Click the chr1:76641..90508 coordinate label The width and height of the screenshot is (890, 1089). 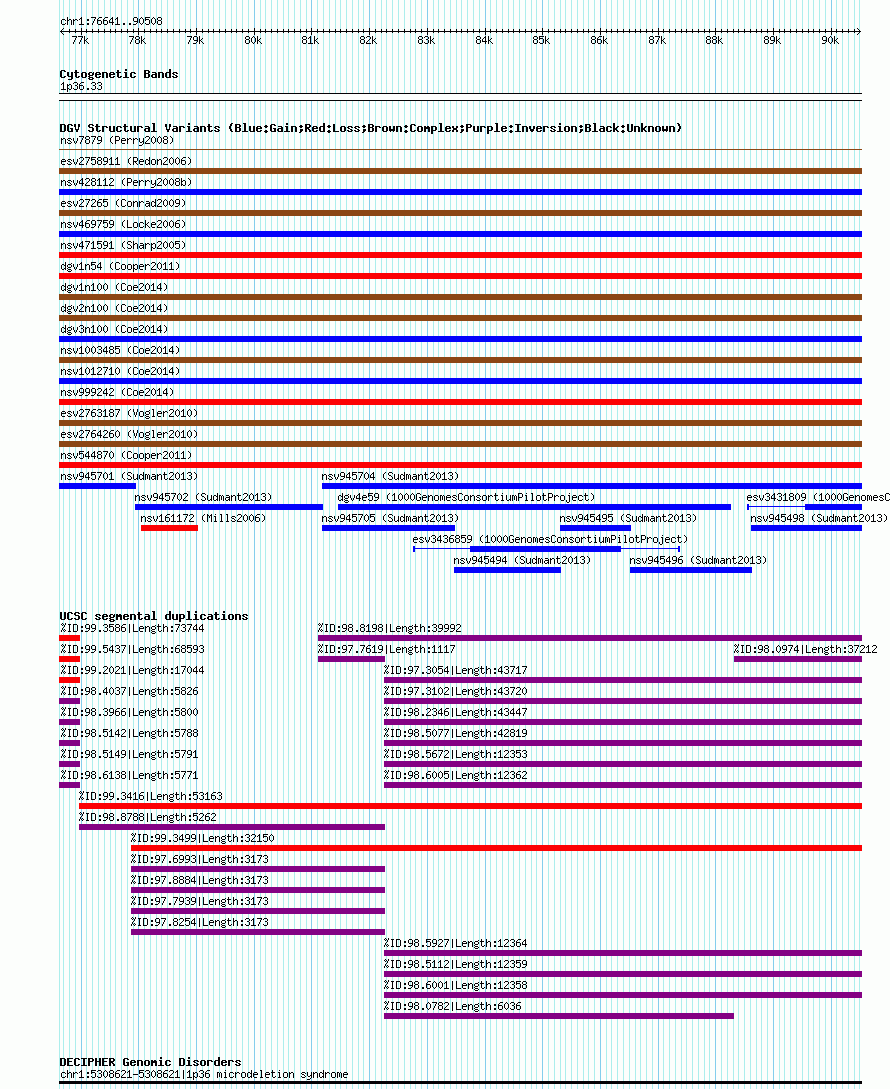click(111, 22)
